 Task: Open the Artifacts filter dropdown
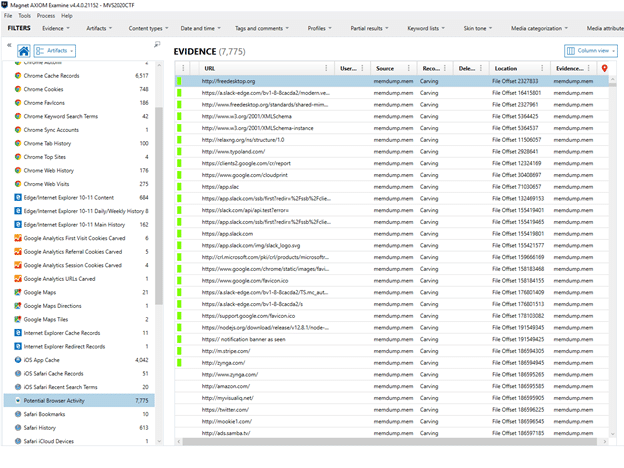click(x=99, y=28)
